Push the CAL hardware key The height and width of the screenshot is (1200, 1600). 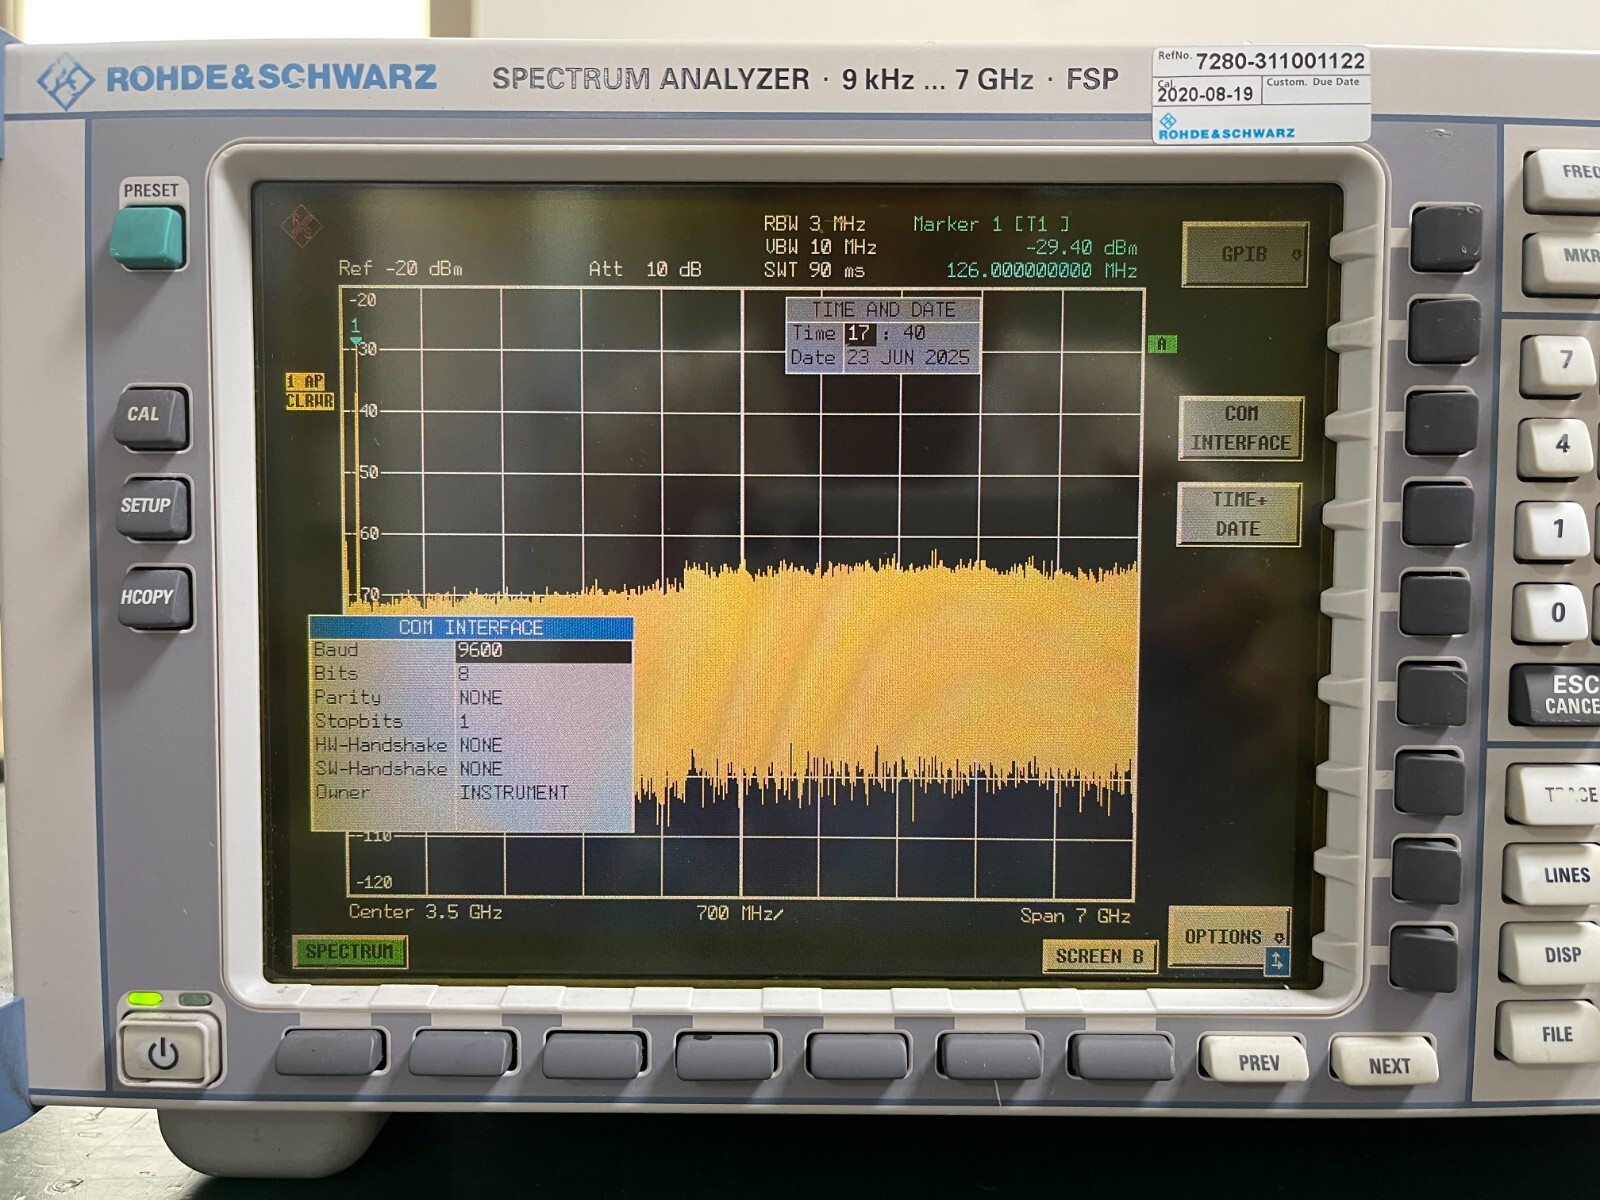[151, 416]
